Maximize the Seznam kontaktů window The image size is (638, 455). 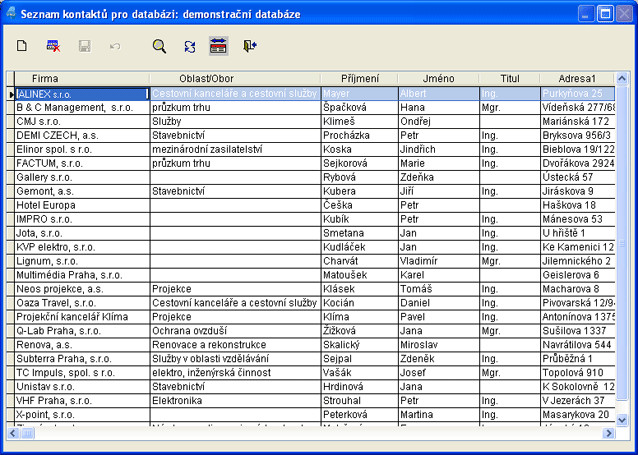pyautogui.click(x=605, y=14)
